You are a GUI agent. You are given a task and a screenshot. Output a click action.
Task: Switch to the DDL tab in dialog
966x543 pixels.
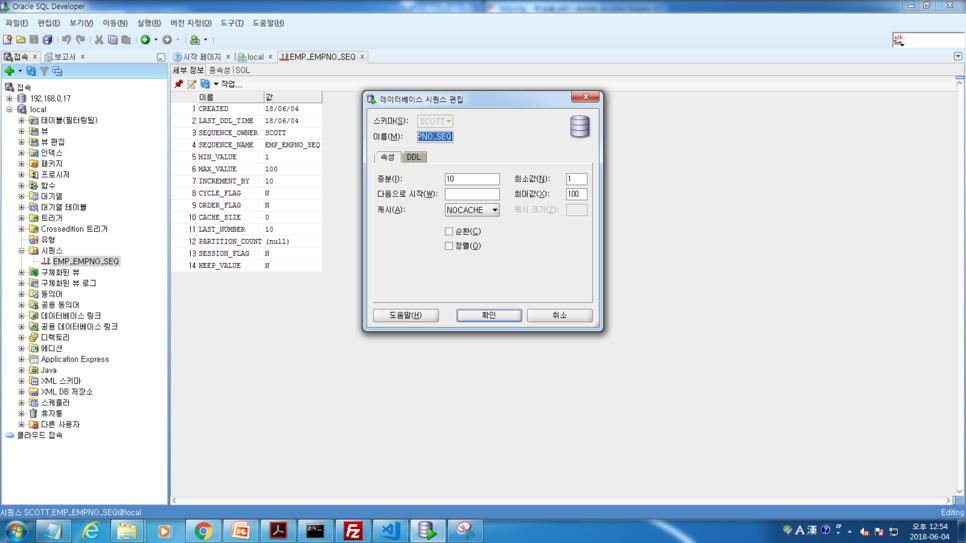(x=413, y=157)
